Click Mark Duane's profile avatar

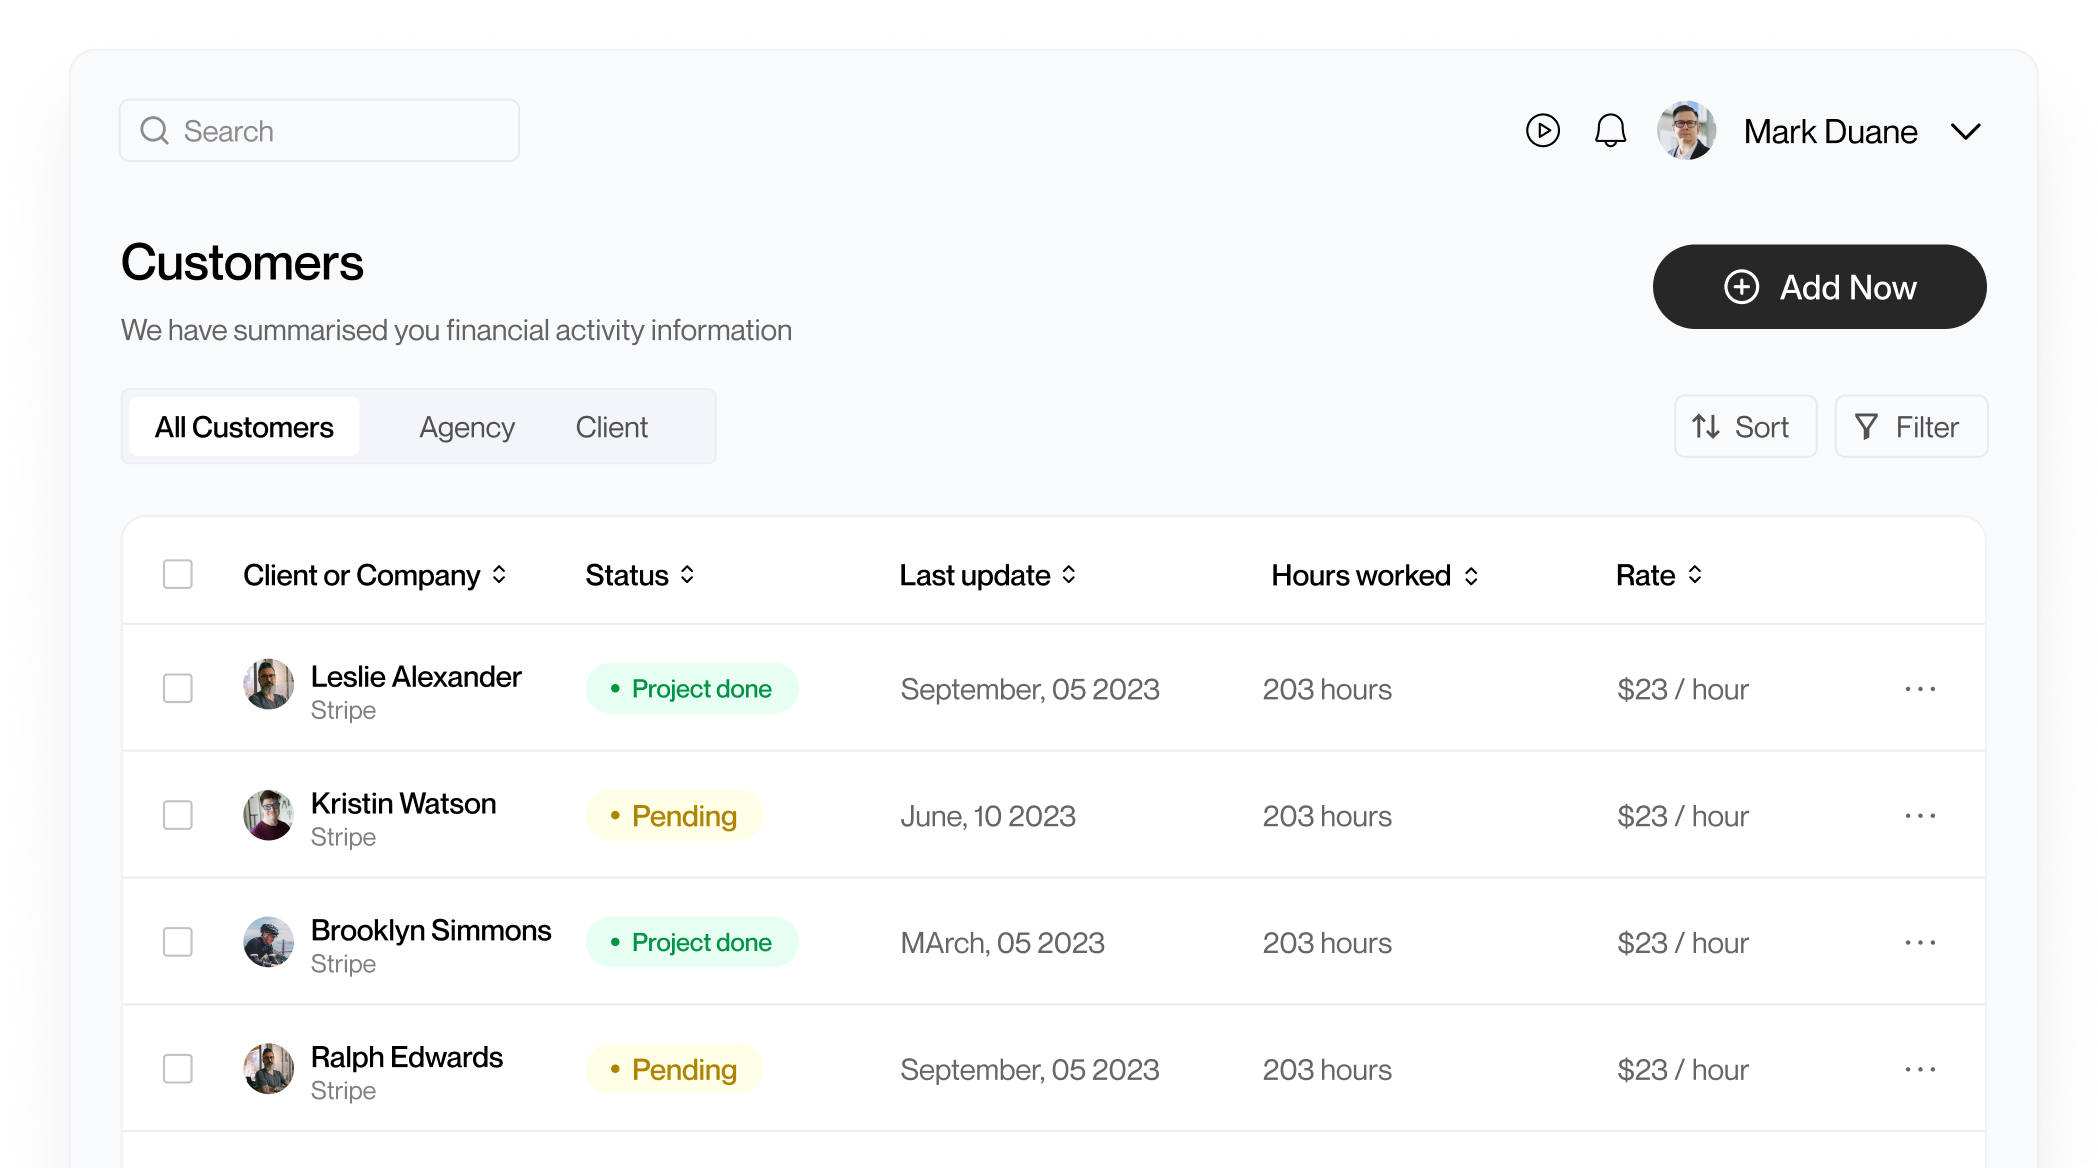click(1686, 131)
